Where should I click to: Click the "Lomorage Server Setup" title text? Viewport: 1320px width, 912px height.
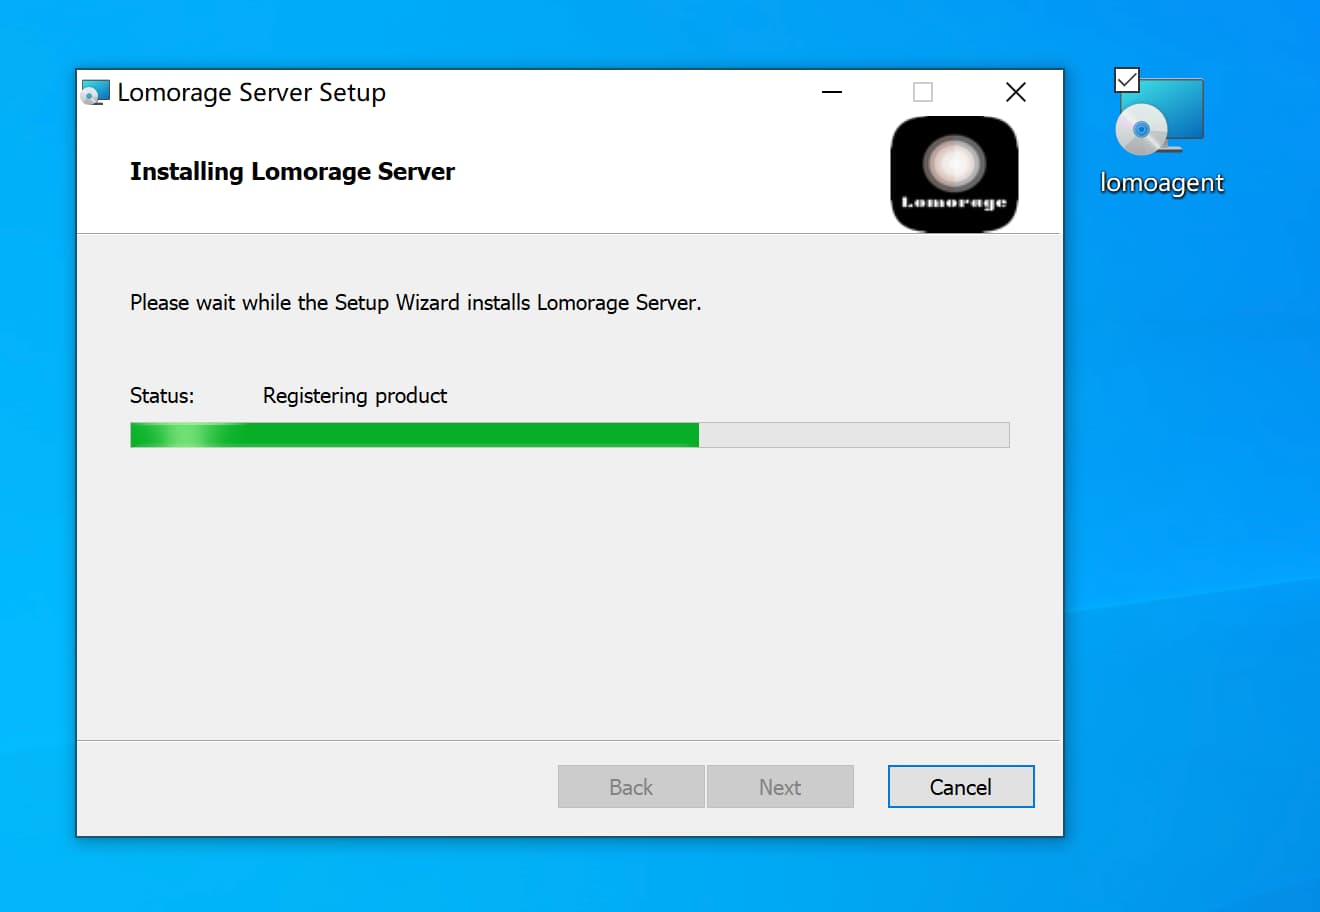coord(251,93)
